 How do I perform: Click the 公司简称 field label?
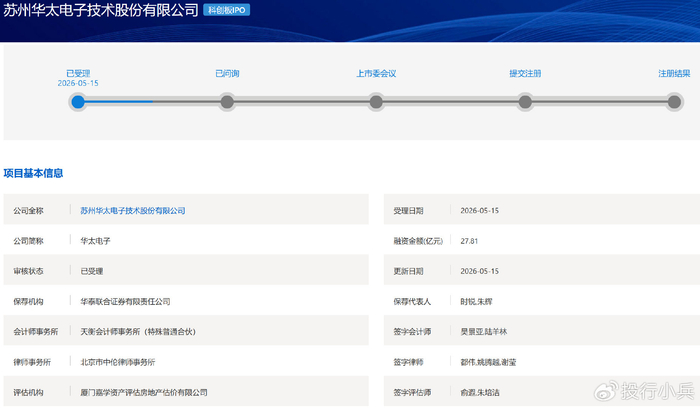pyautogui.click(x=28, y=241)
